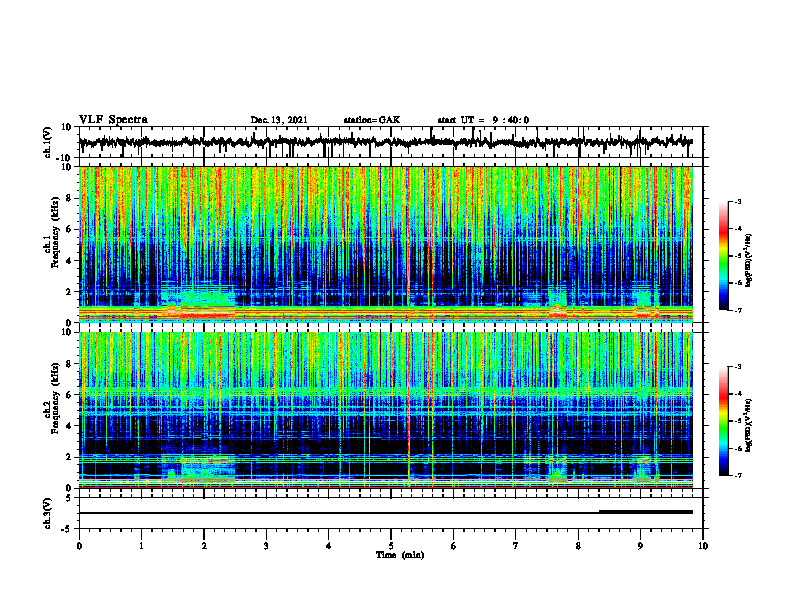The width and height of the screenshot is (792, 612).
Task: Click the ch.2 color scale log(PSD) unit label
Action: 749,425
